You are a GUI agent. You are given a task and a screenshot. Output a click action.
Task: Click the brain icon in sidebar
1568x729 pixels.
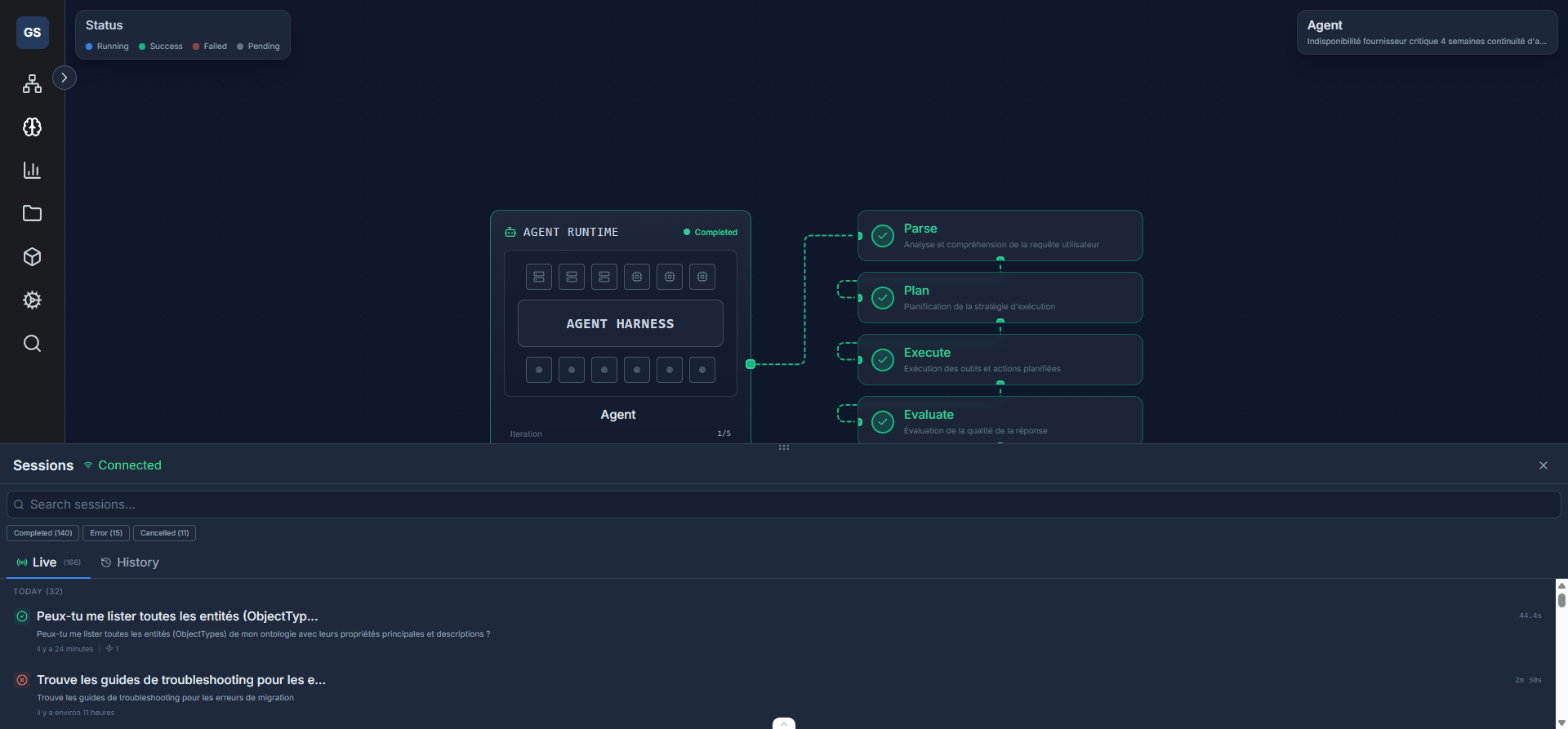point(32,127)
